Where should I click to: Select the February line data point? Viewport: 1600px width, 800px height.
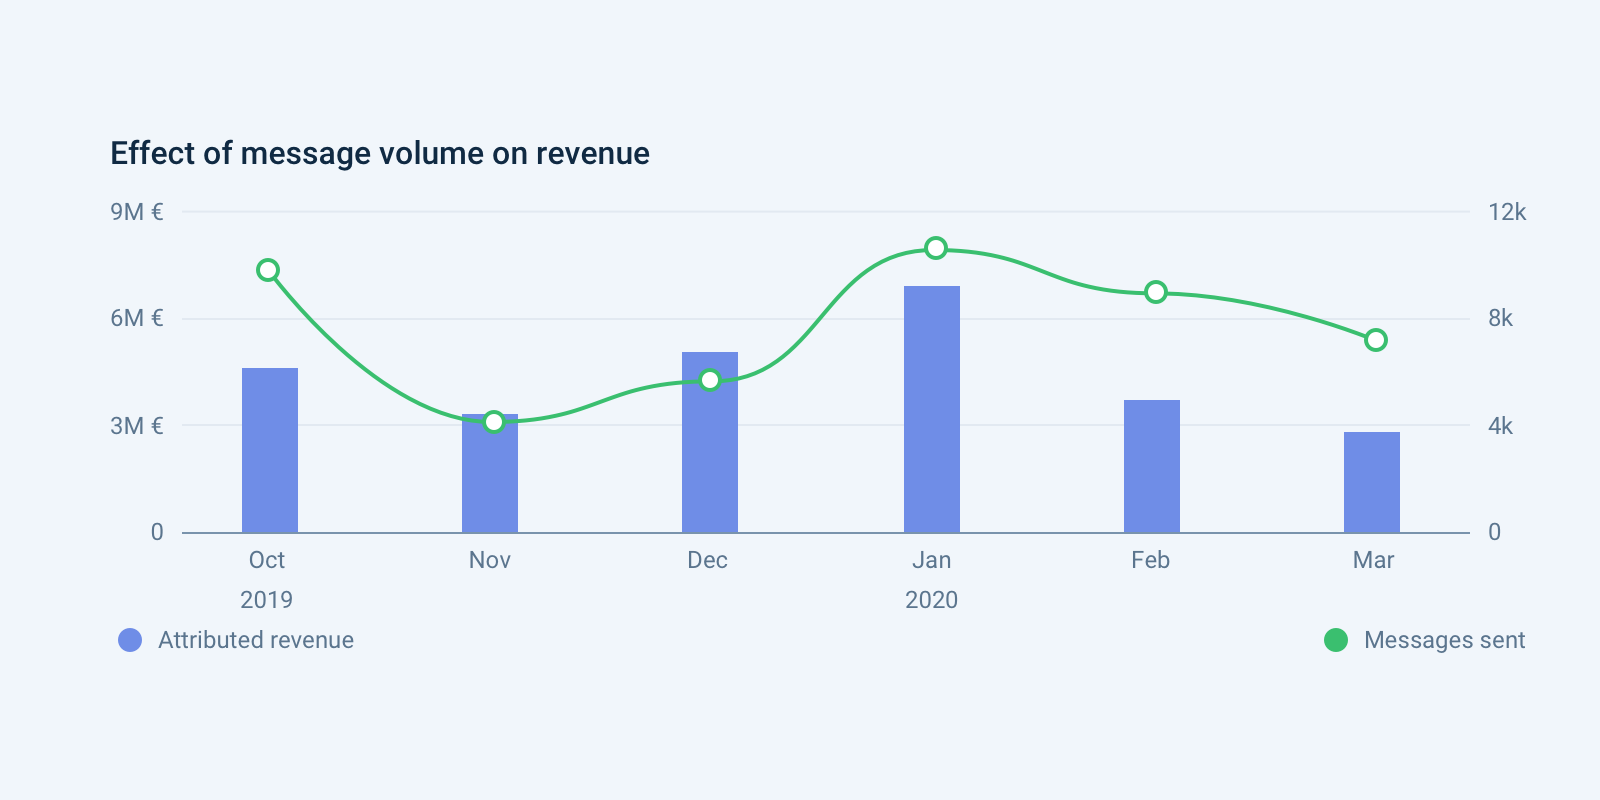1156,292
